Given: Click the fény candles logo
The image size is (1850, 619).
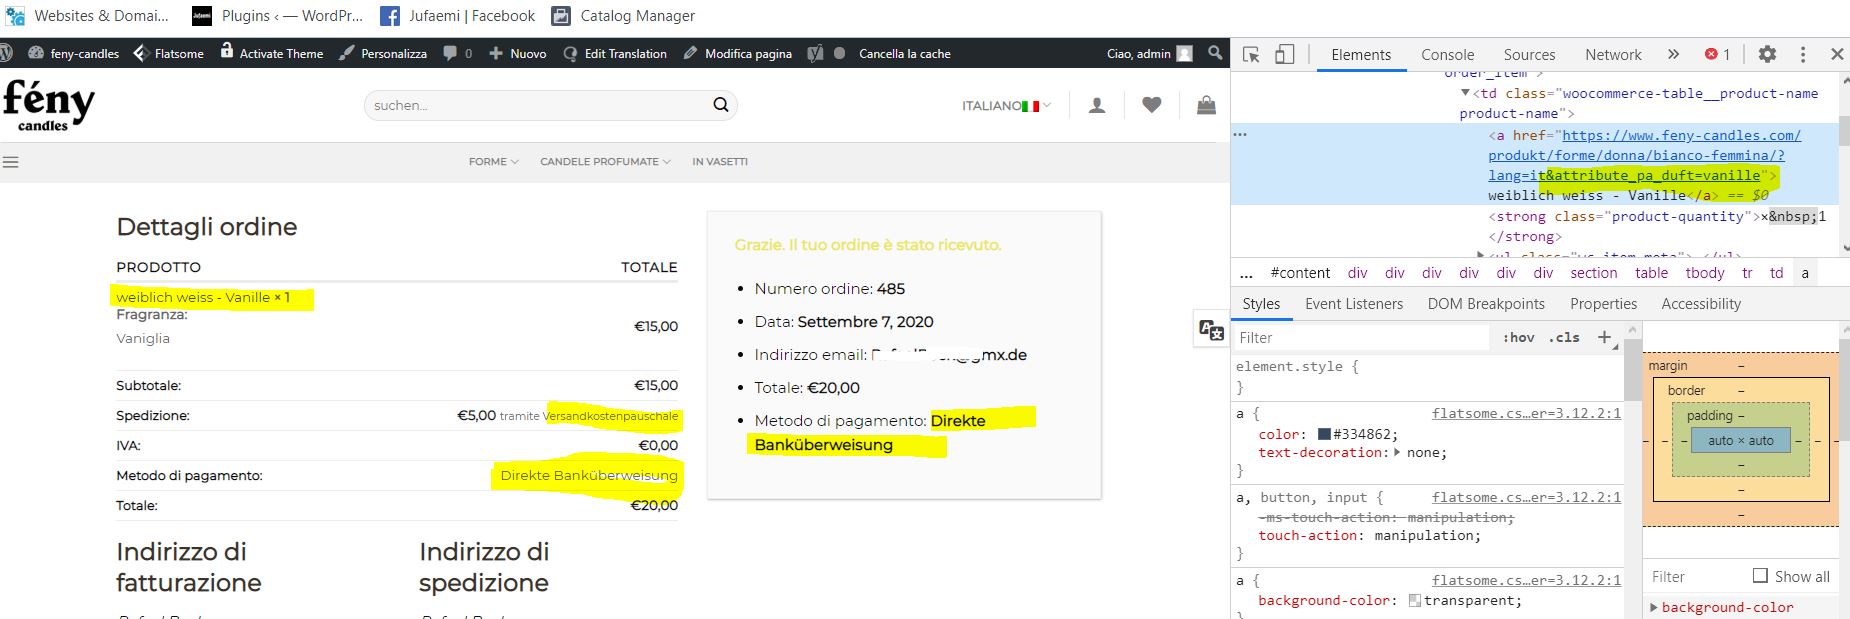Looking at the screenshot, I should point(48,105).
